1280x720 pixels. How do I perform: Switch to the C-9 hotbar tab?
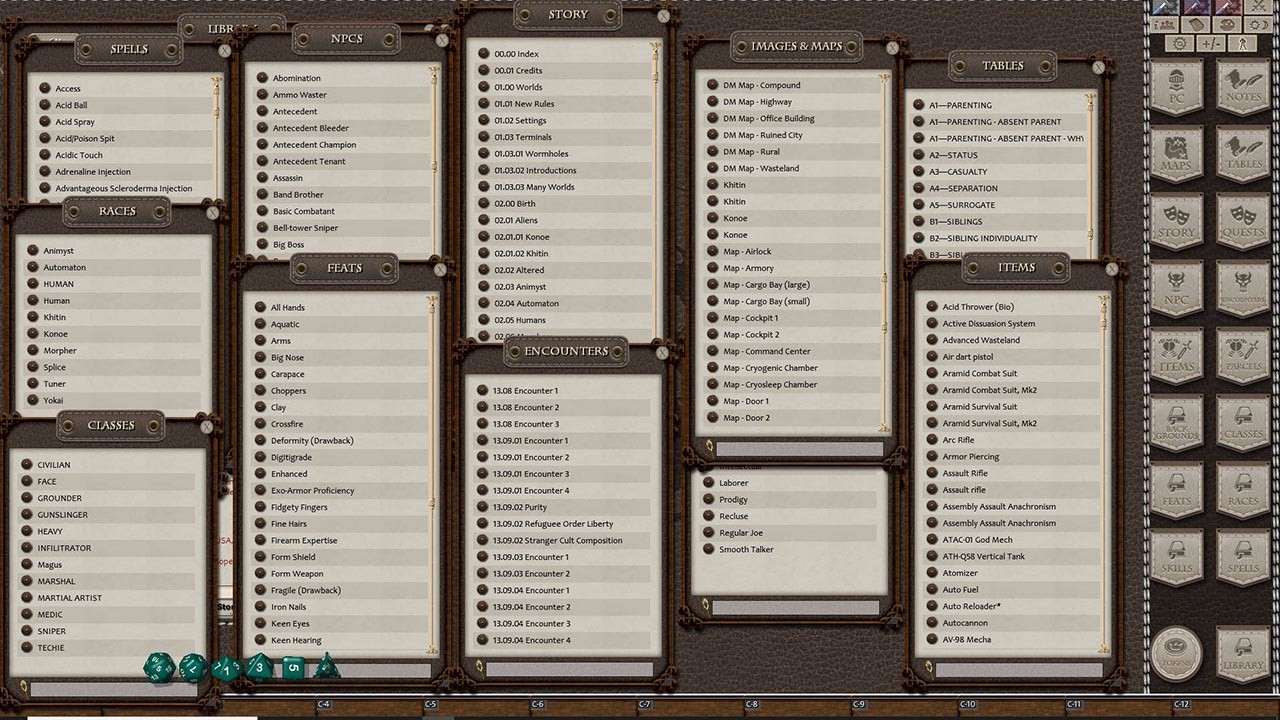pyautogui.click(x=859, y=704)
